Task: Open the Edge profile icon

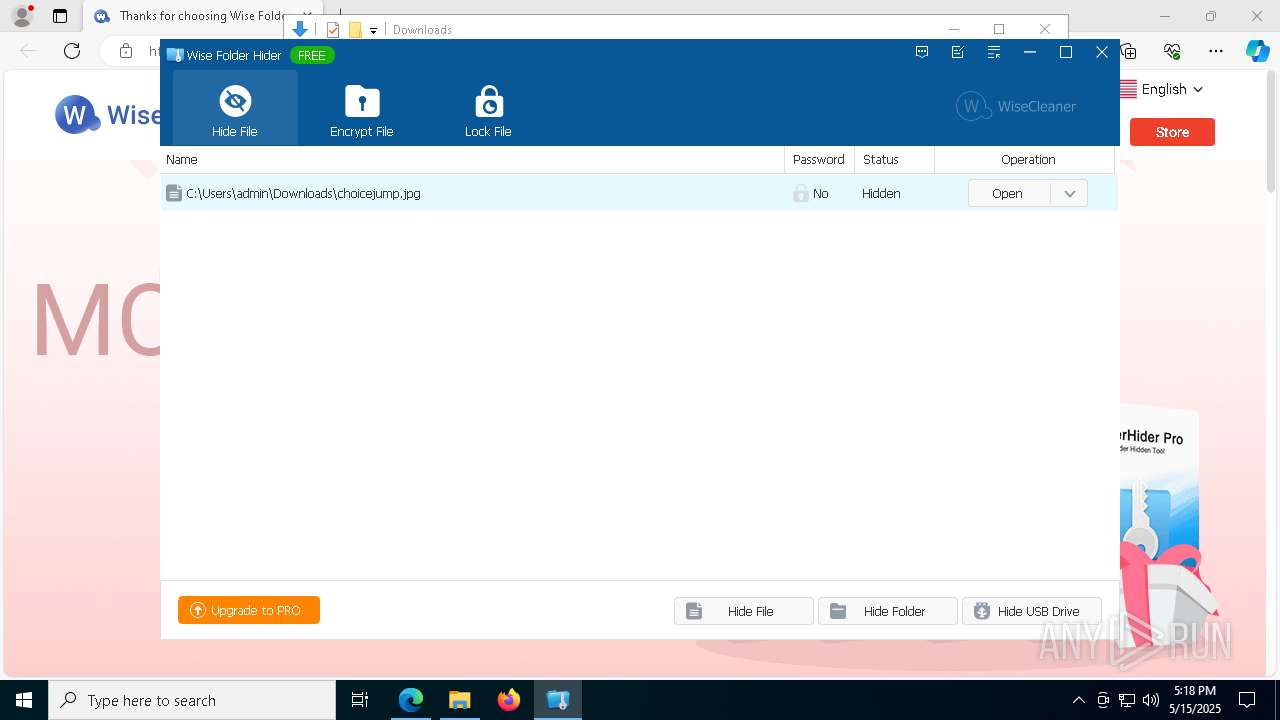Action: (22, 16)
